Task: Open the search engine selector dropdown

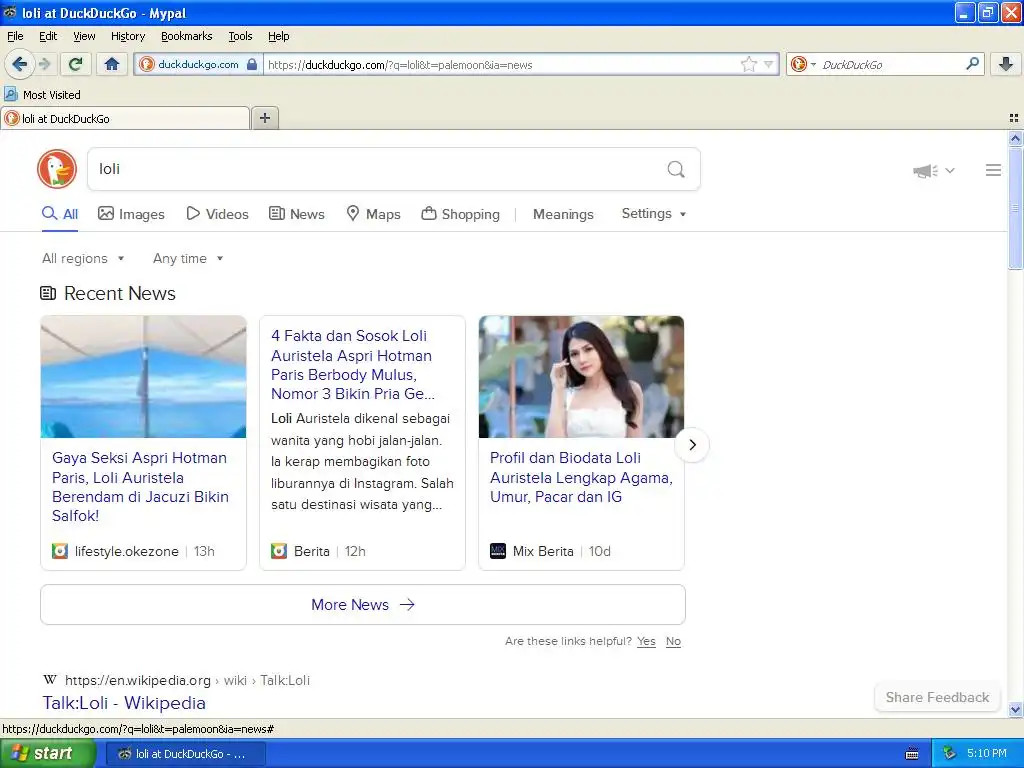Action: pyautogui.click(x=803, y=64)
